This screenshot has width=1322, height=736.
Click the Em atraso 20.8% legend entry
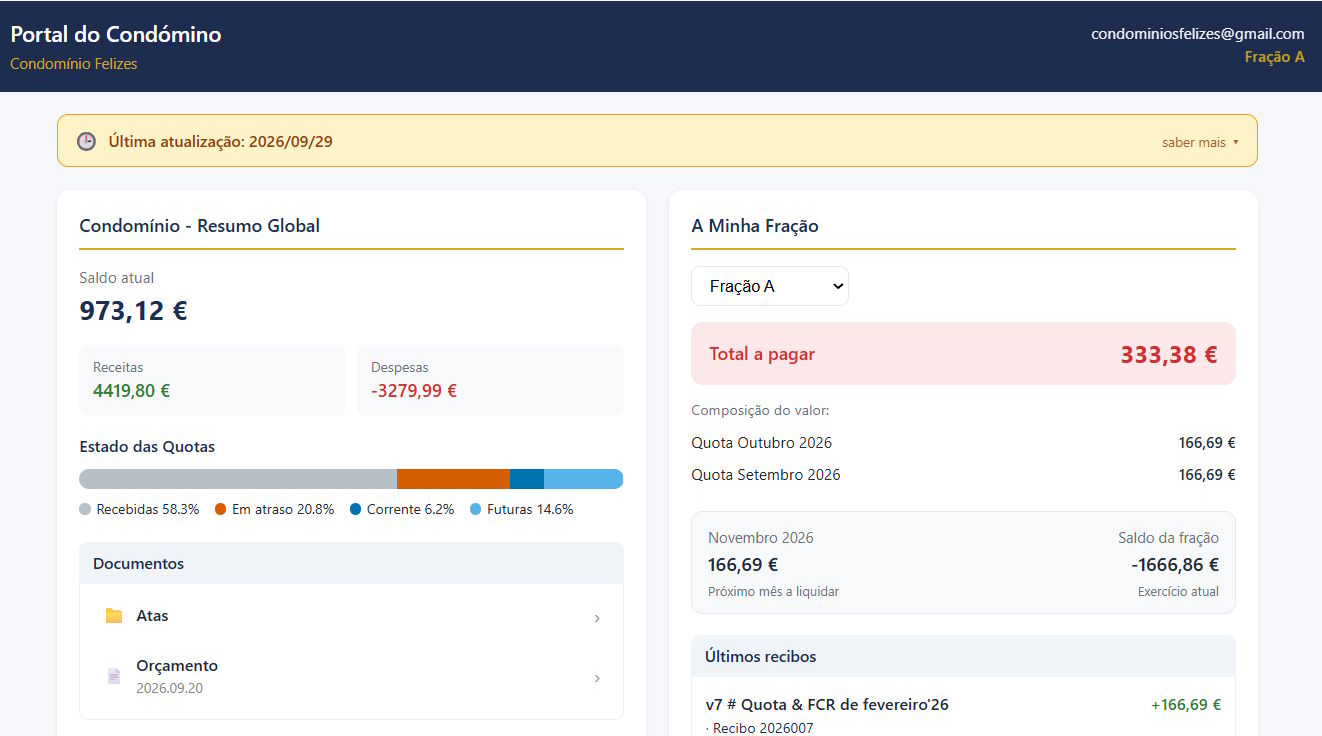click(x=275, y=509)
